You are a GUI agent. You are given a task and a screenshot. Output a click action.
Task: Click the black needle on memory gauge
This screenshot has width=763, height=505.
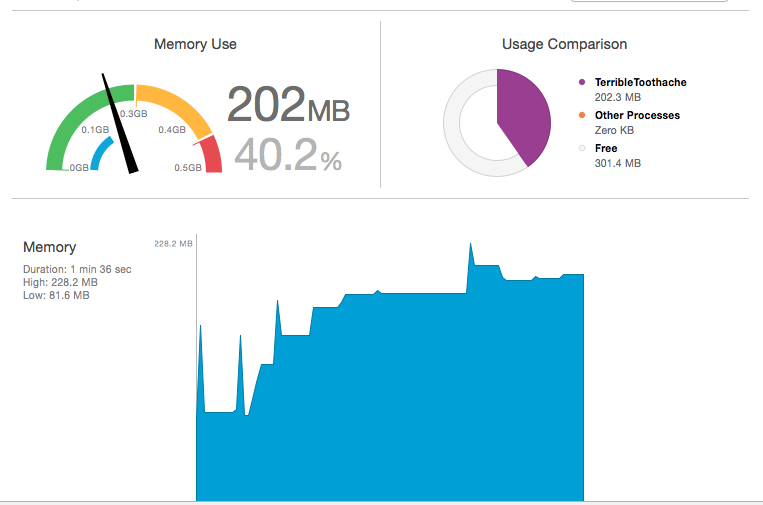(120, 123)
